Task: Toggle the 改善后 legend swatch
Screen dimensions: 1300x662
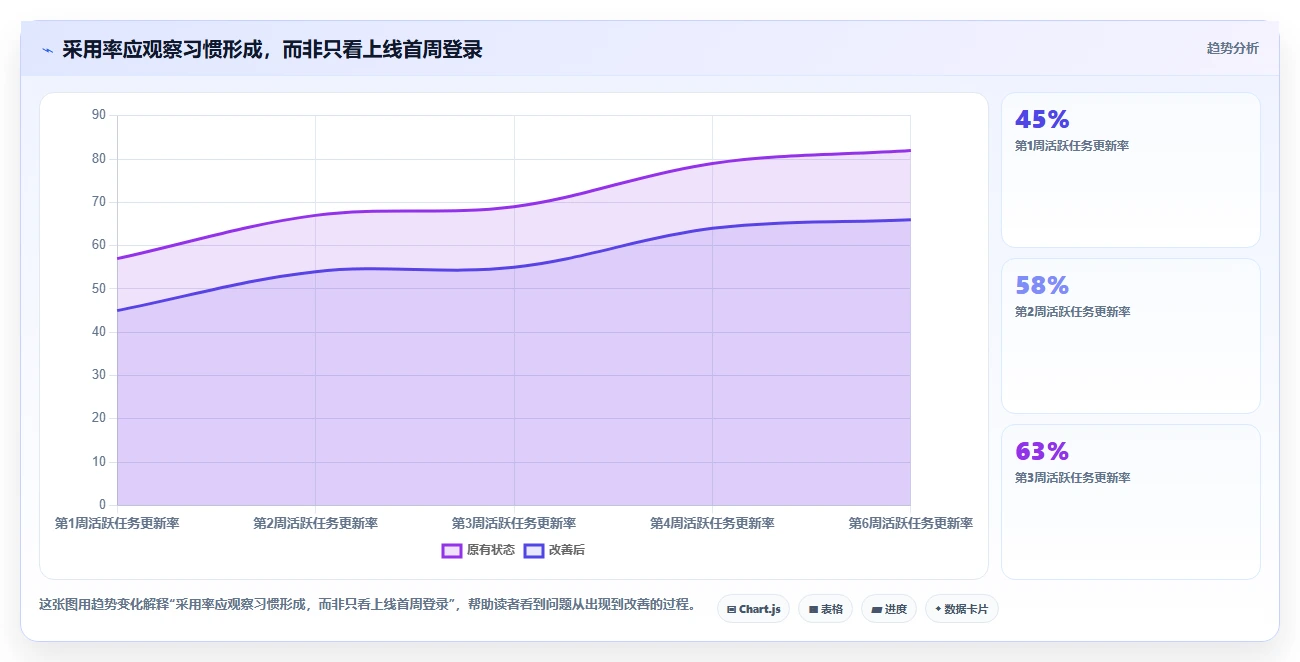Action: point(534,550)
